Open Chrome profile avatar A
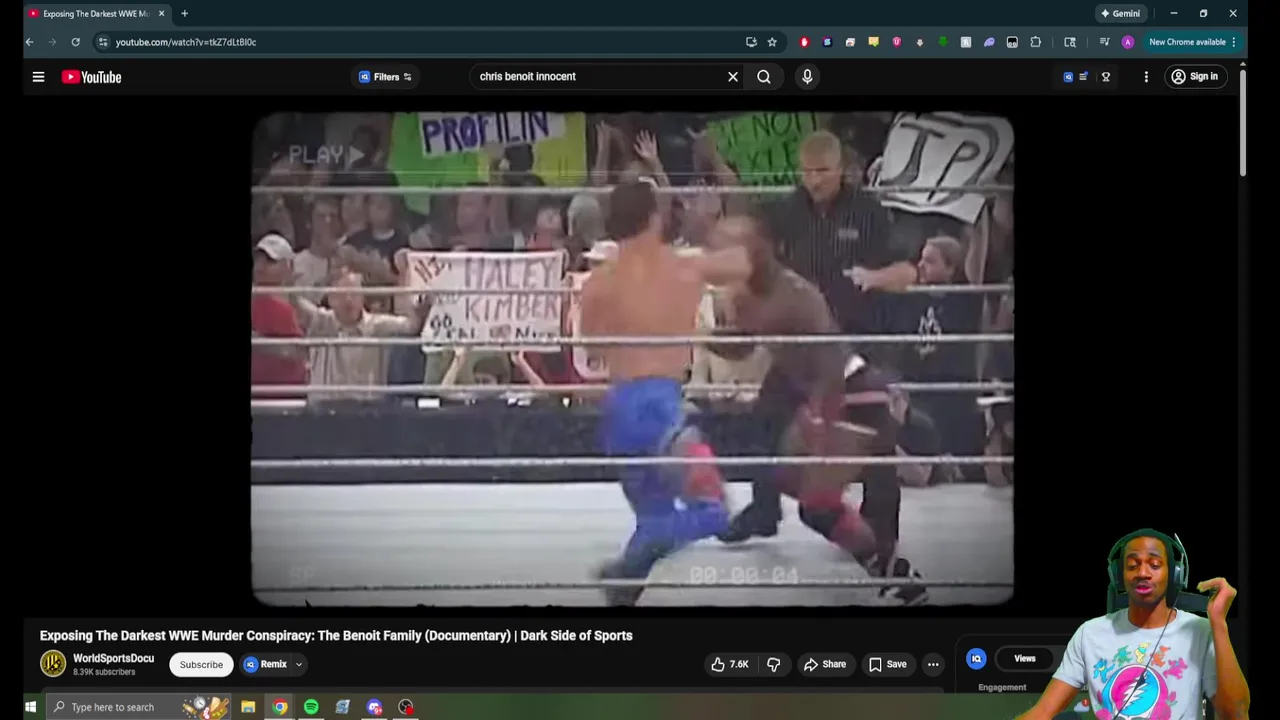The width and height of the screenshot is (1280, 720). point(1128,42)
